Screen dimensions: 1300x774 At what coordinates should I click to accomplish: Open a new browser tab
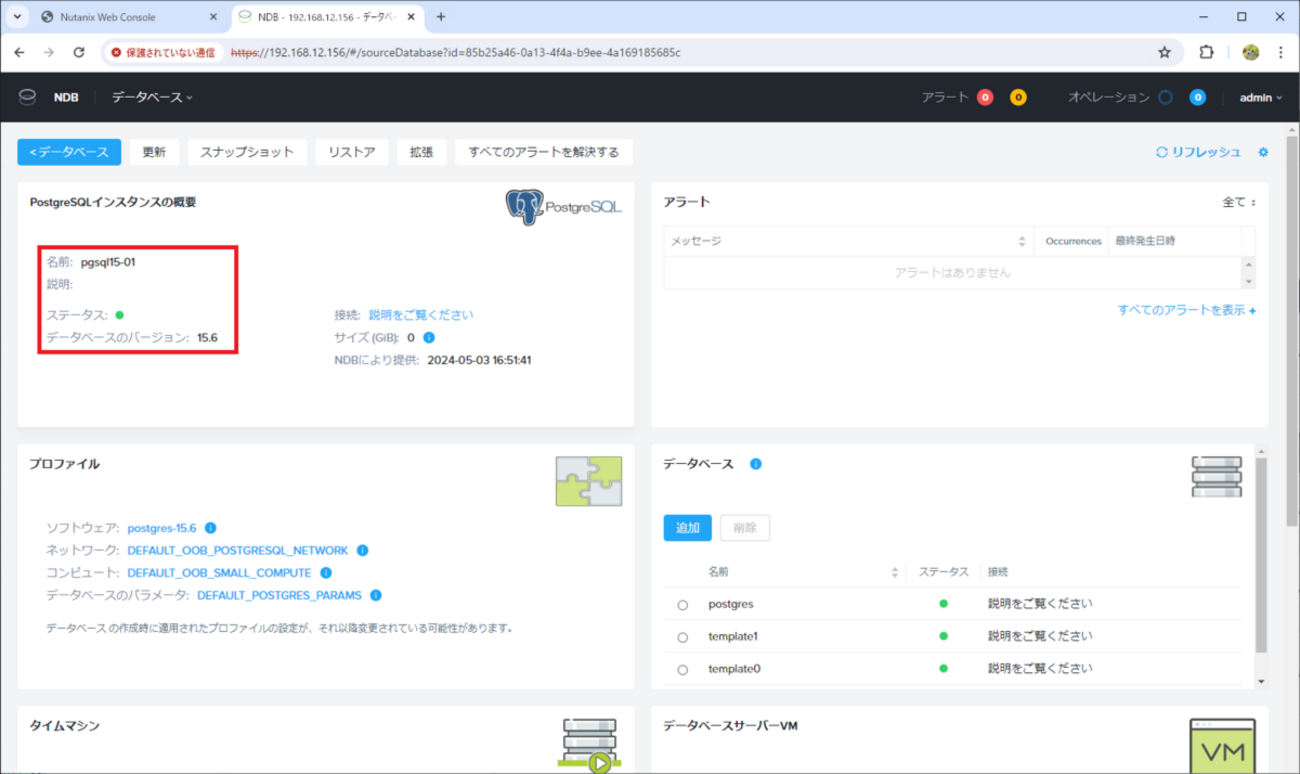[x=441, y=17]
